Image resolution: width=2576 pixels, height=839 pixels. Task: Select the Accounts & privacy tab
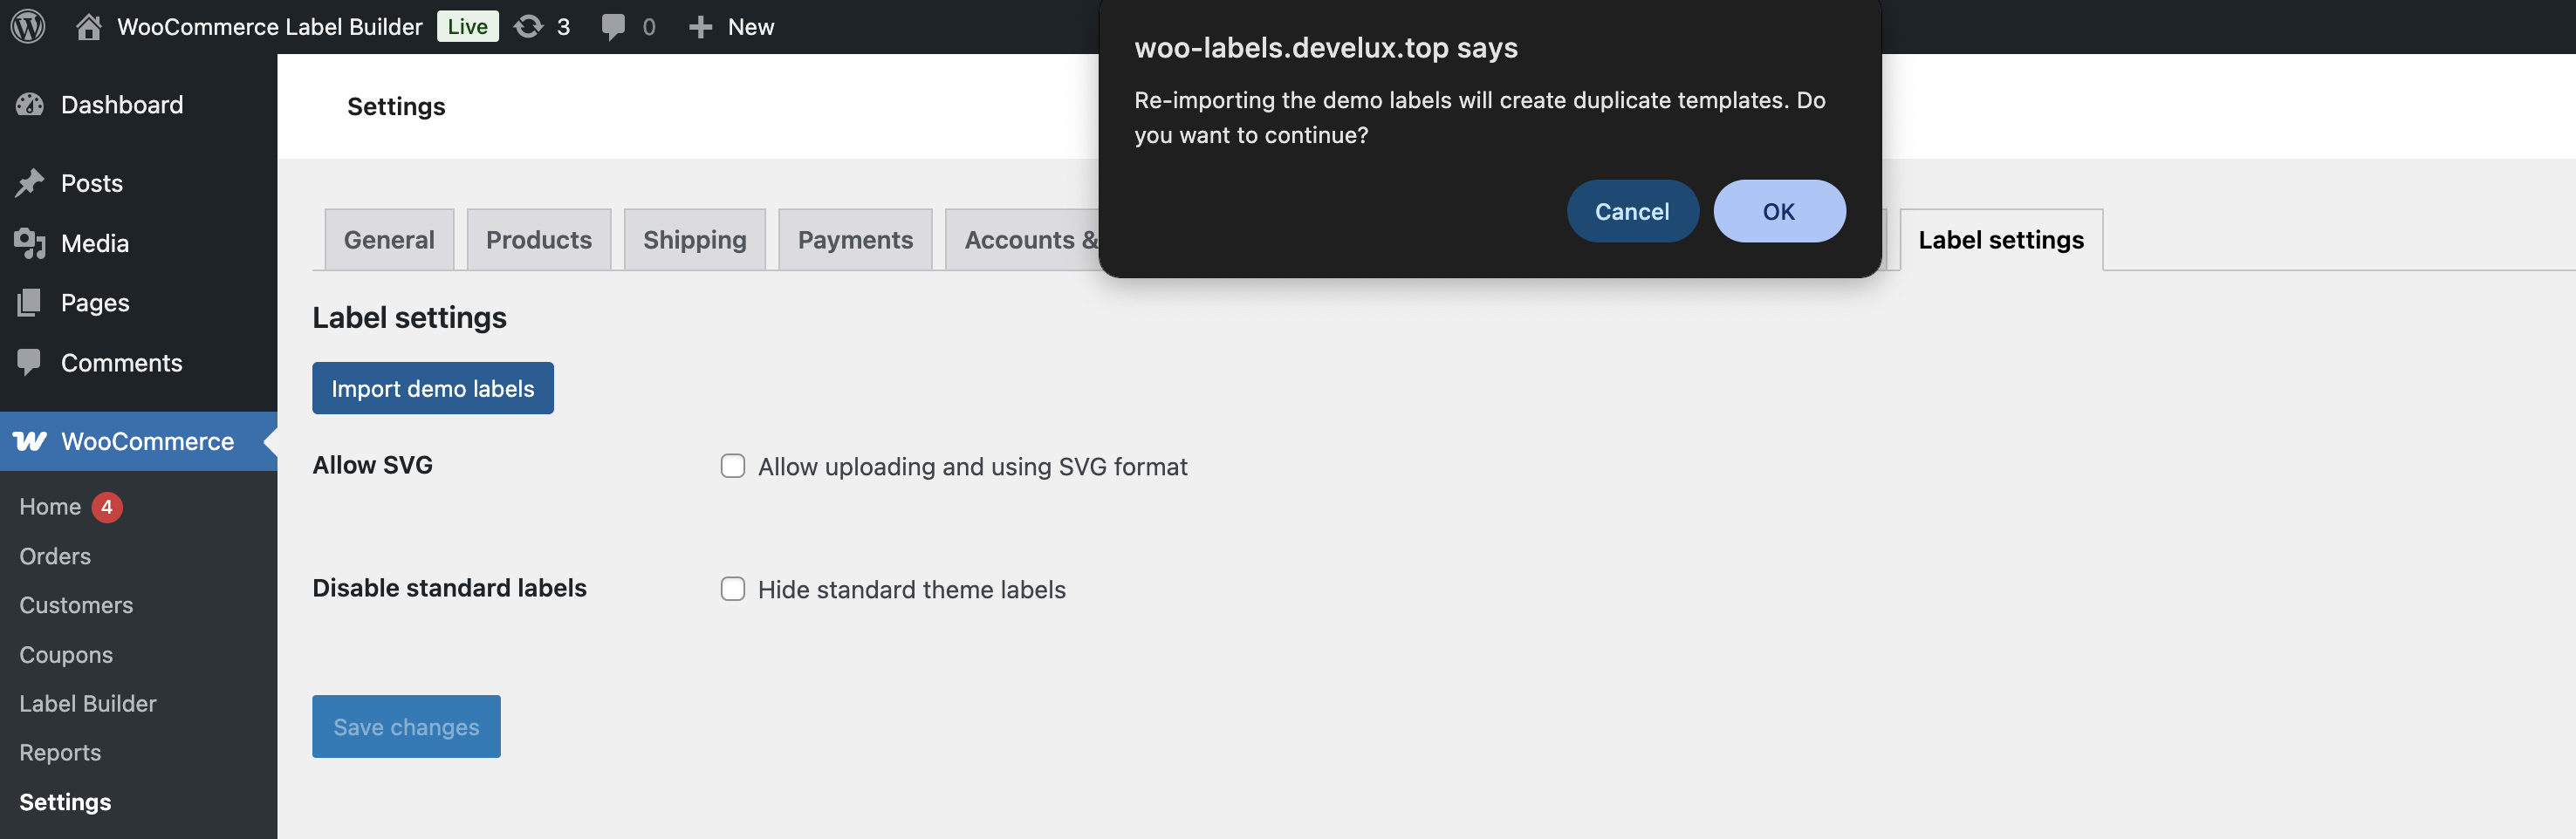coord(1023,240)
